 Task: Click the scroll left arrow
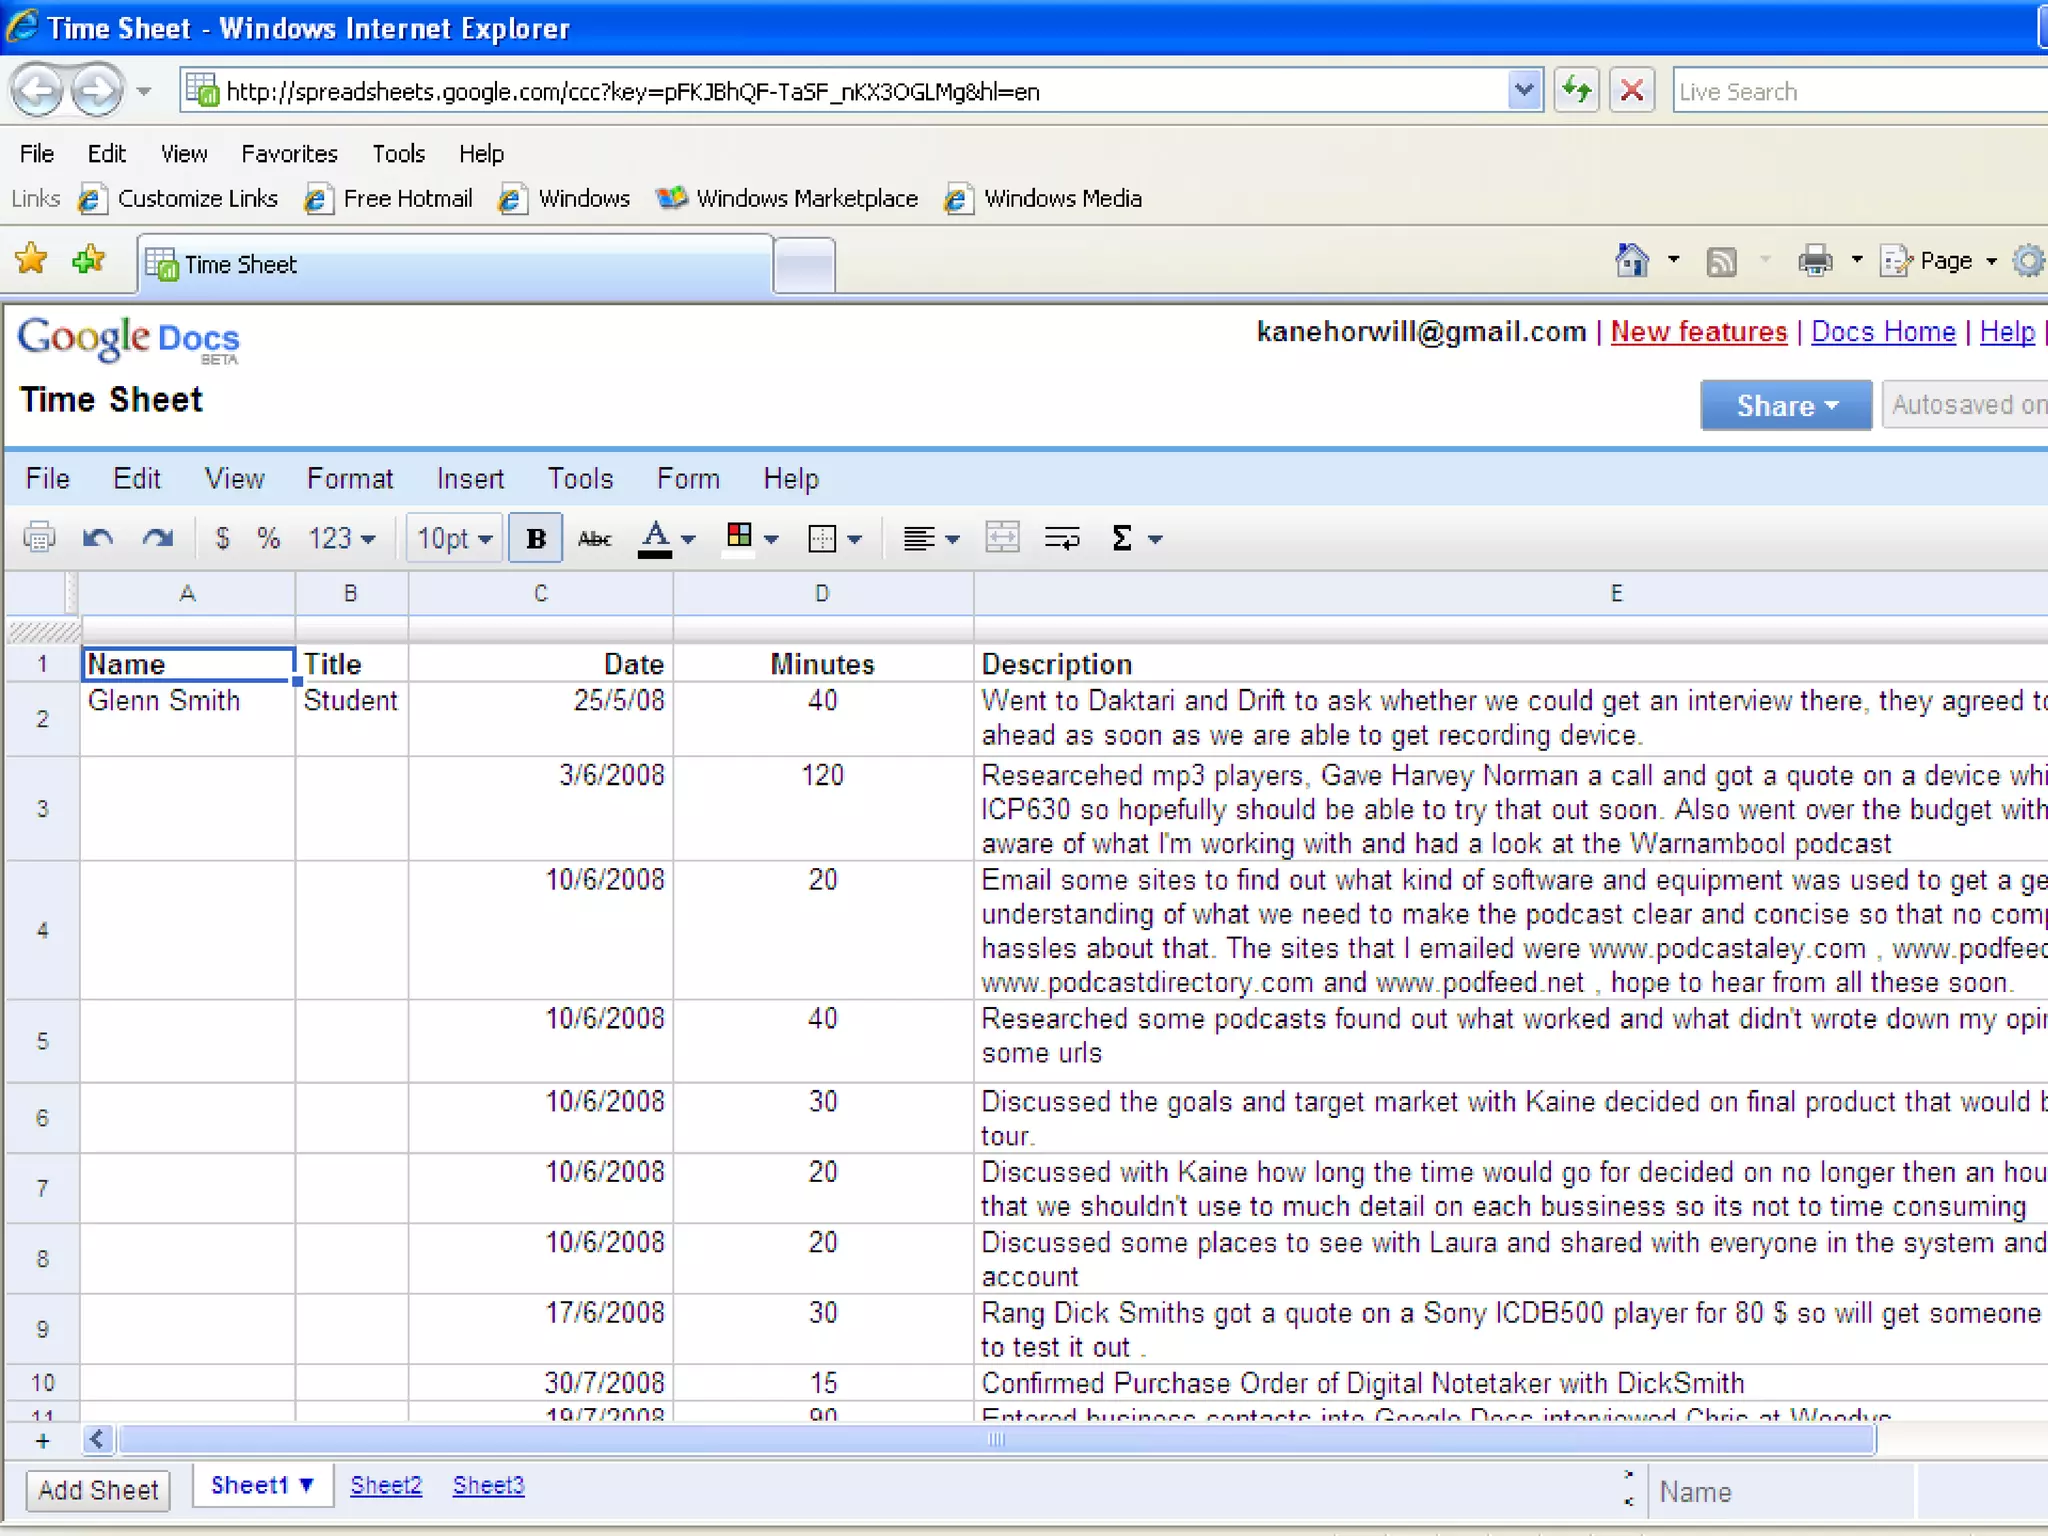(97, 1439)
